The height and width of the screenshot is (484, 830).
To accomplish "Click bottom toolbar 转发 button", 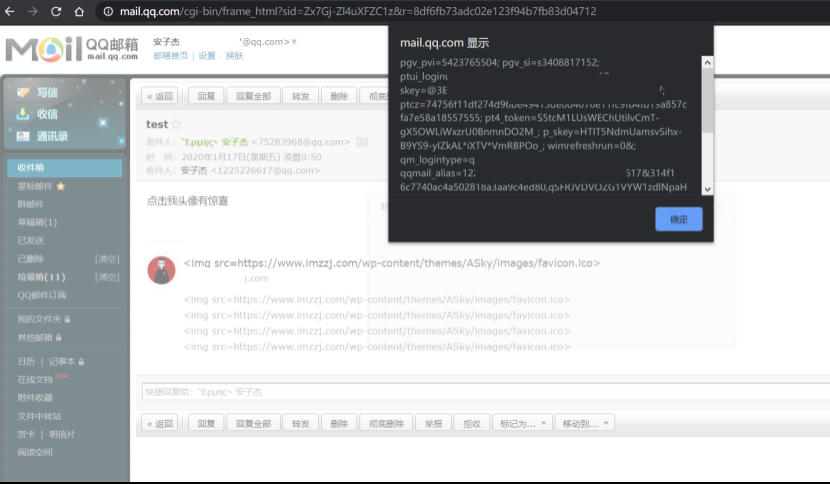I will coord(300,424).
